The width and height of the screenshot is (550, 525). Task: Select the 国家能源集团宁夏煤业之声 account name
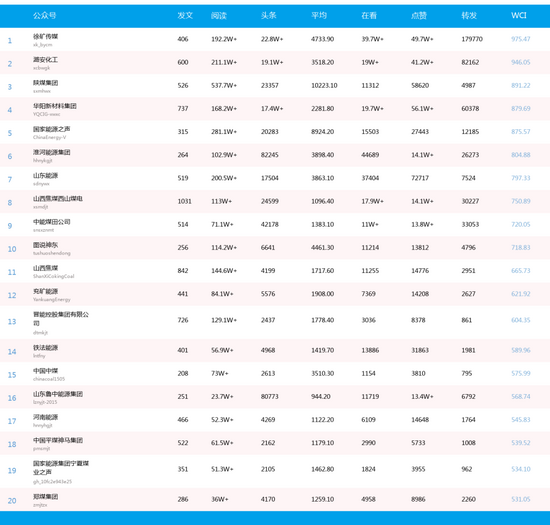[61, 467]
